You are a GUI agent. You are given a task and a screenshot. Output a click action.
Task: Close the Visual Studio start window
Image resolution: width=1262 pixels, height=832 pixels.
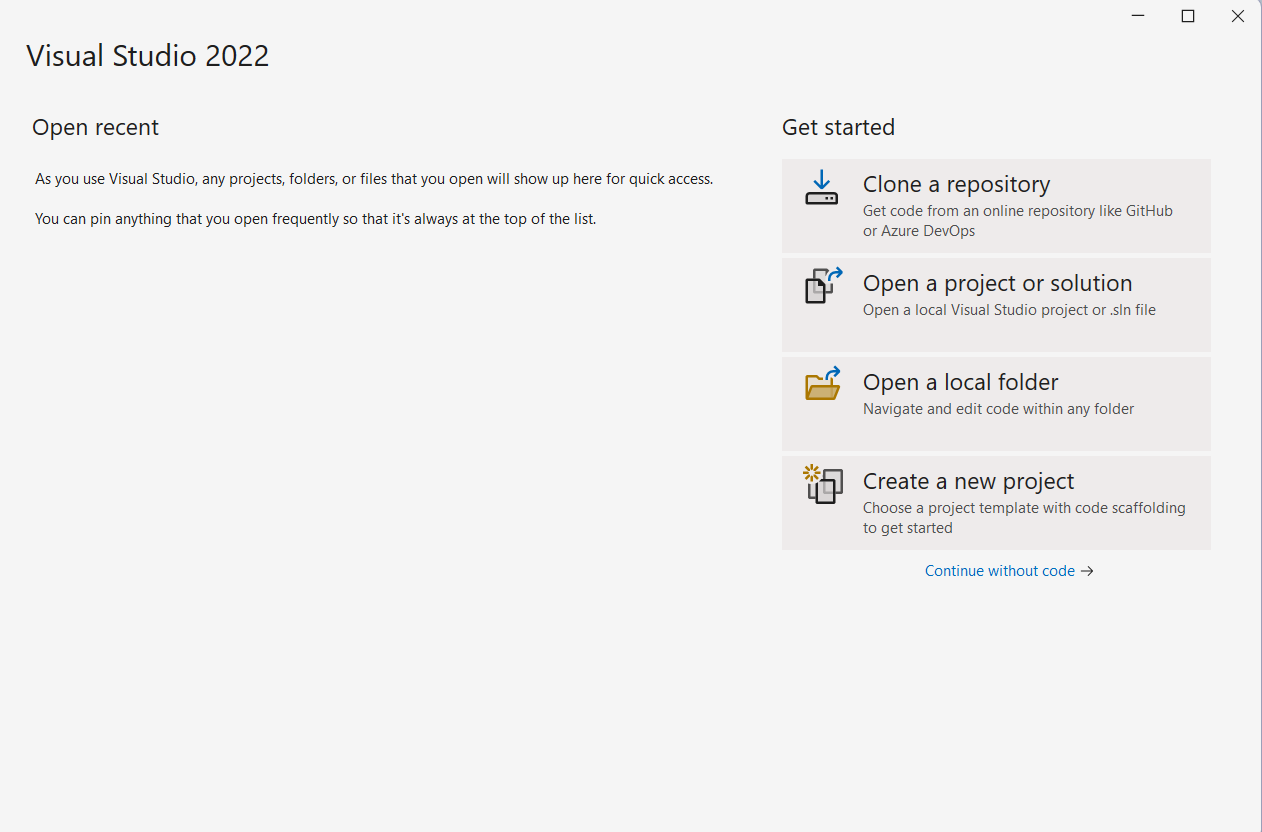pos(1238,16)
